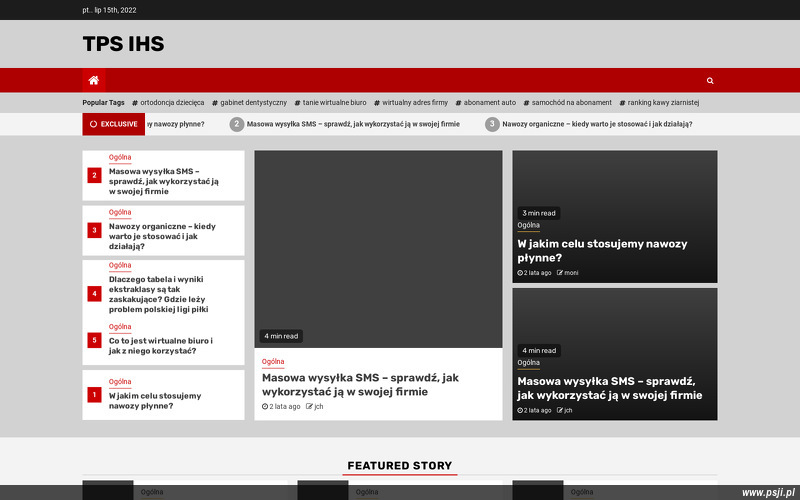Open ticker item 'Nawozy organiczne' headline

click(x=597, y=124)
